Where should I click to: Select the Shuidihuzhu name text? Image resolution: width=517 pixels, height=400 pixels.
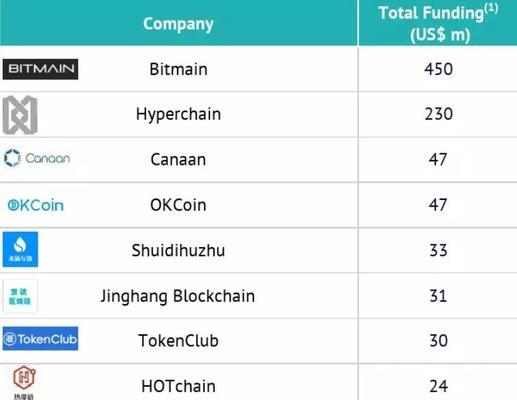178,250
